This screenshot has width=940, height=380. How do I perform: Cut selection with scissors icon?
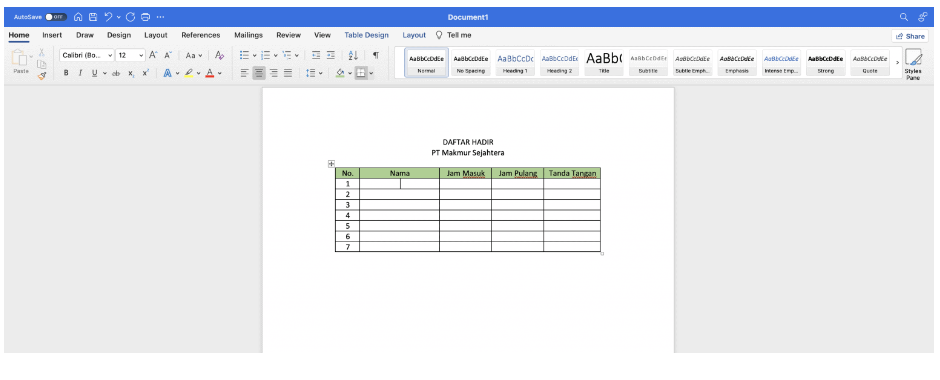coord(42,53)
